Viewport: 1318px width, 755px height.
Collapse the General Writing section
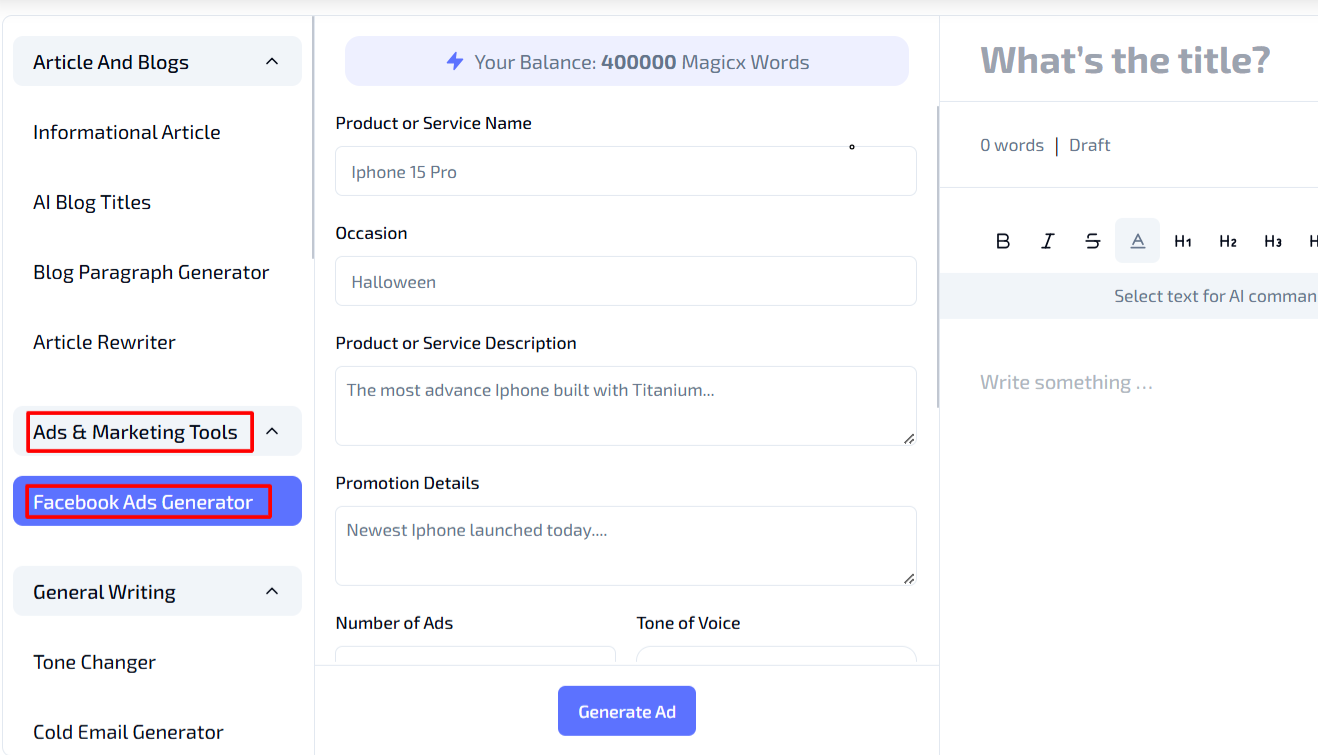click(157, 592)
